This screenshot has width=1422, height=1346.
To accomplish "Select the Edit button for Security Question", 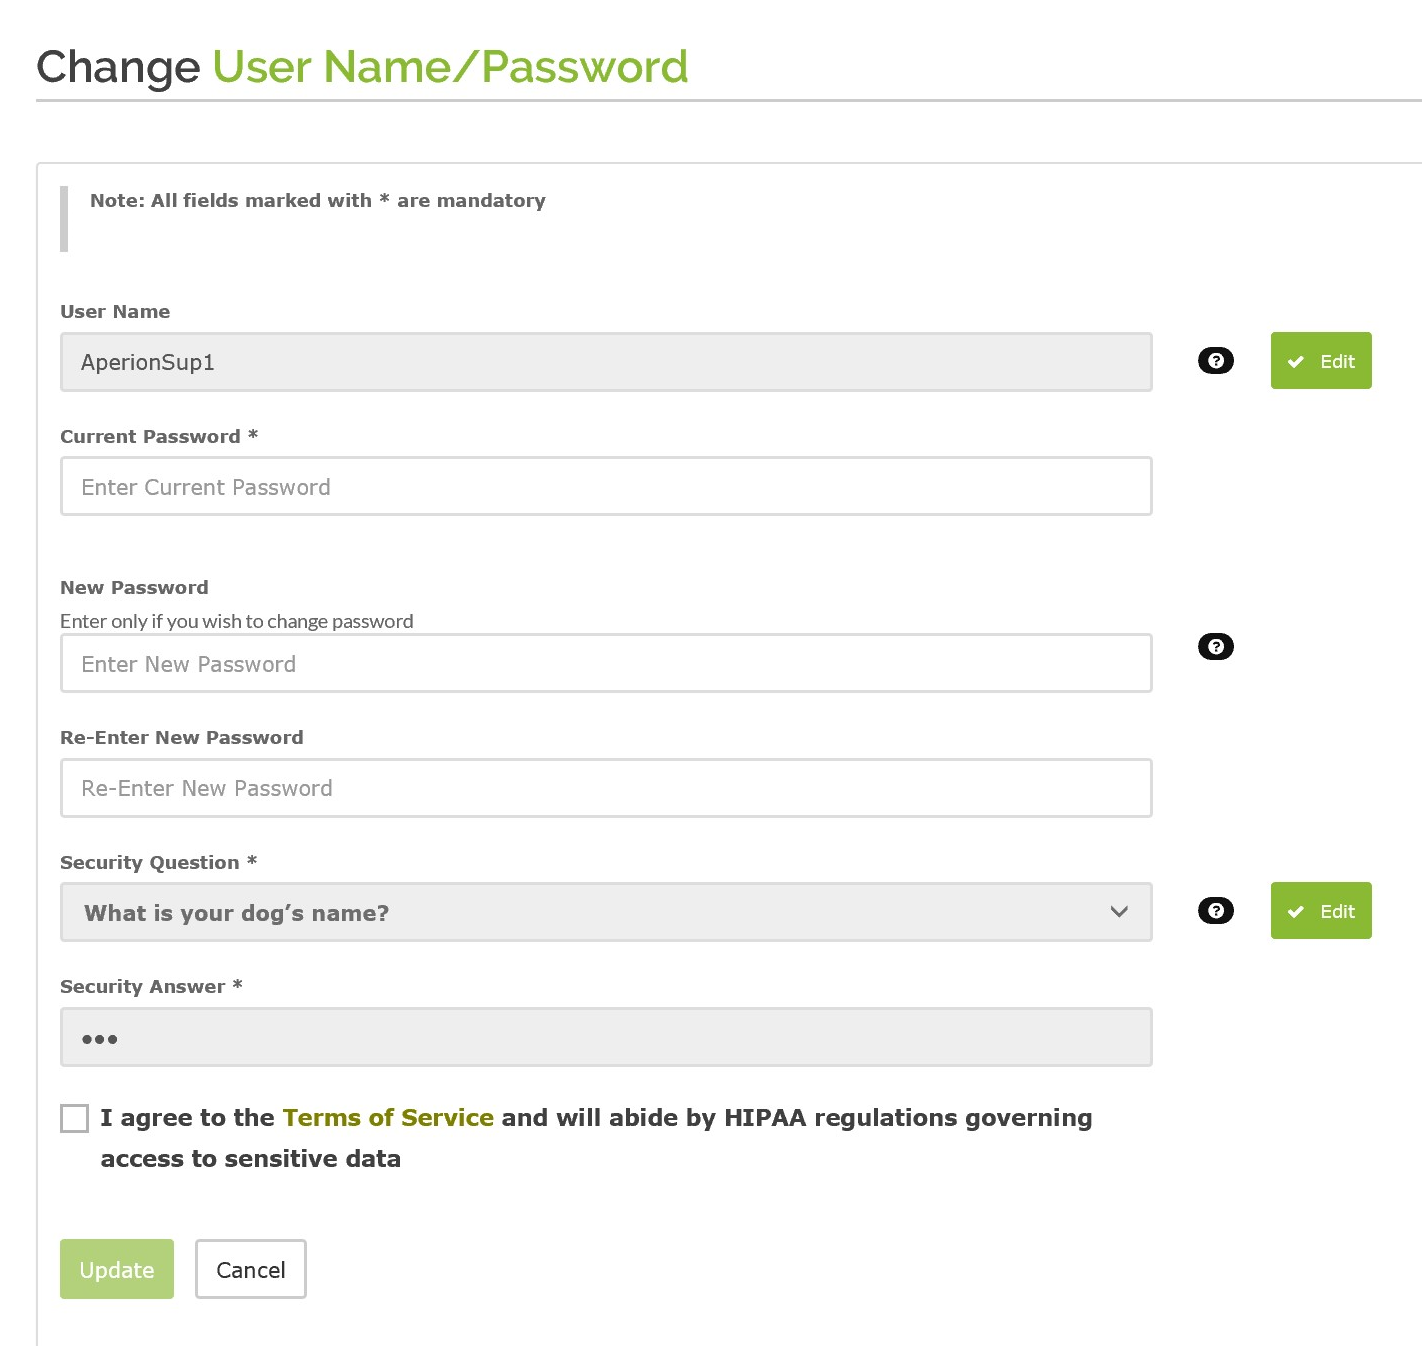I will 1321,911.
